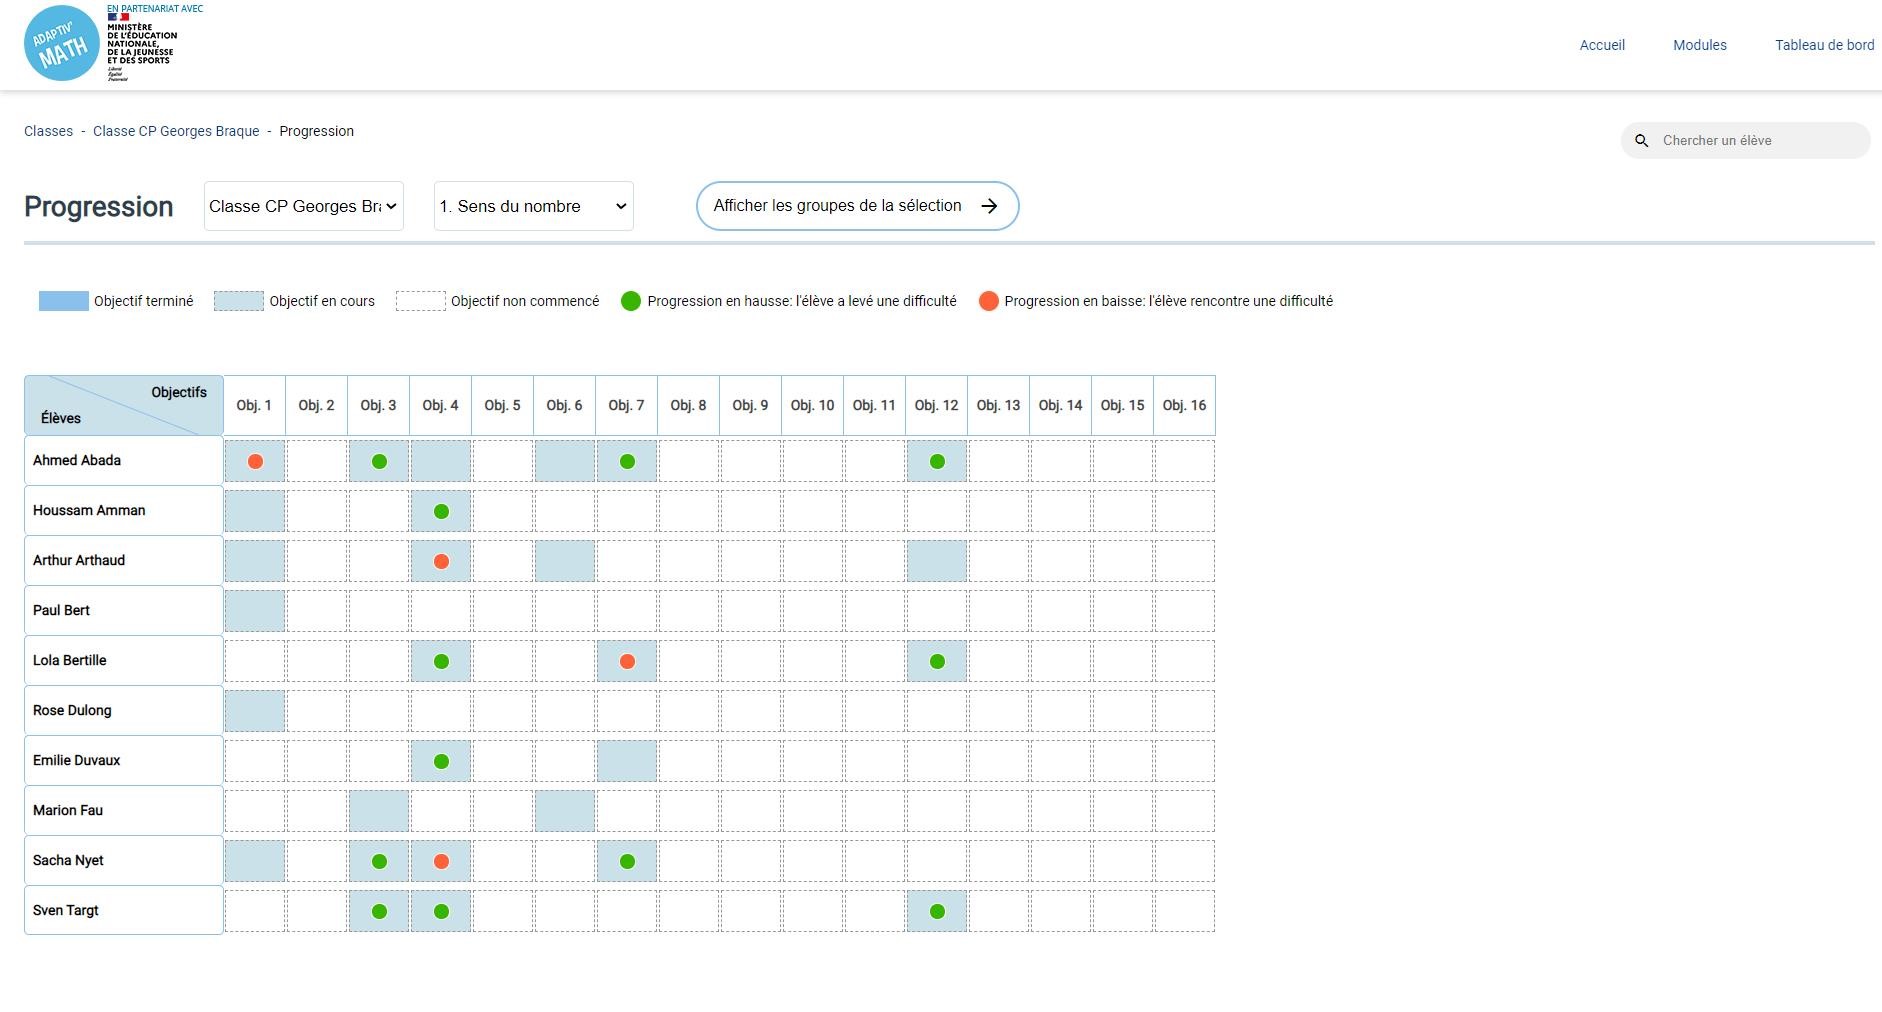Click green dot for Ahmed Abada Obj. 12
Screen dimensions: 1882x1012
tap(937, 461)
